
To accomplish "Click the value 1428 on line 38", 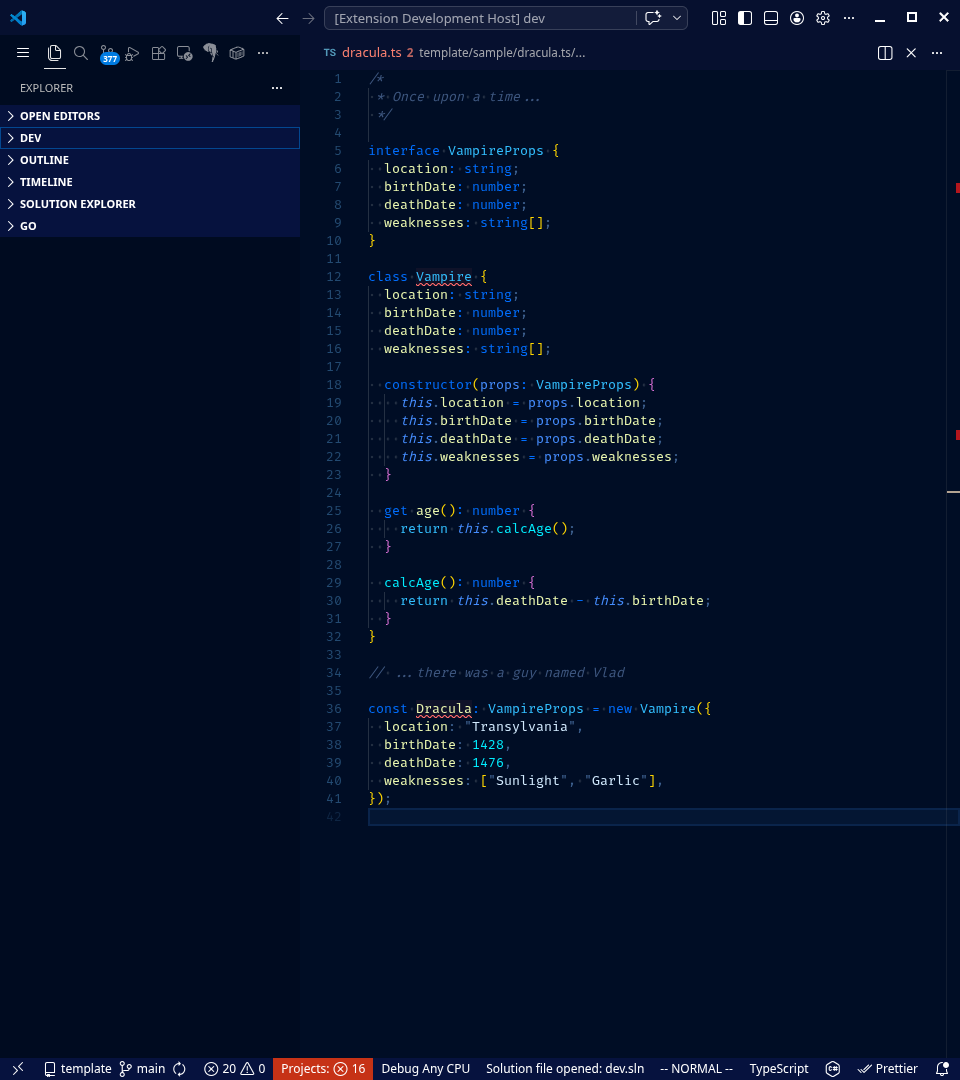I will click(488, 744).
